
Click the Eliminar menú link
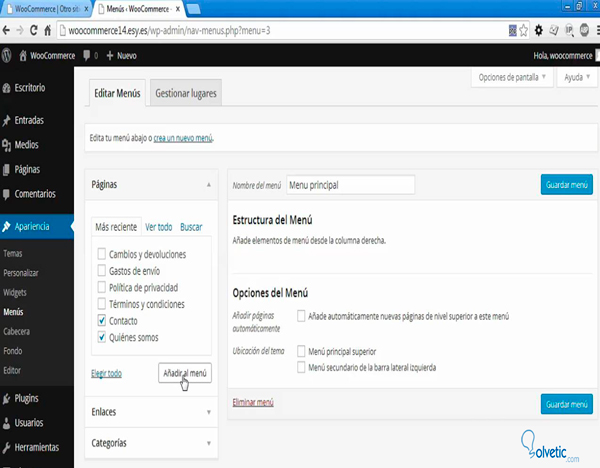pyautogui.click(x=253, y=402)
